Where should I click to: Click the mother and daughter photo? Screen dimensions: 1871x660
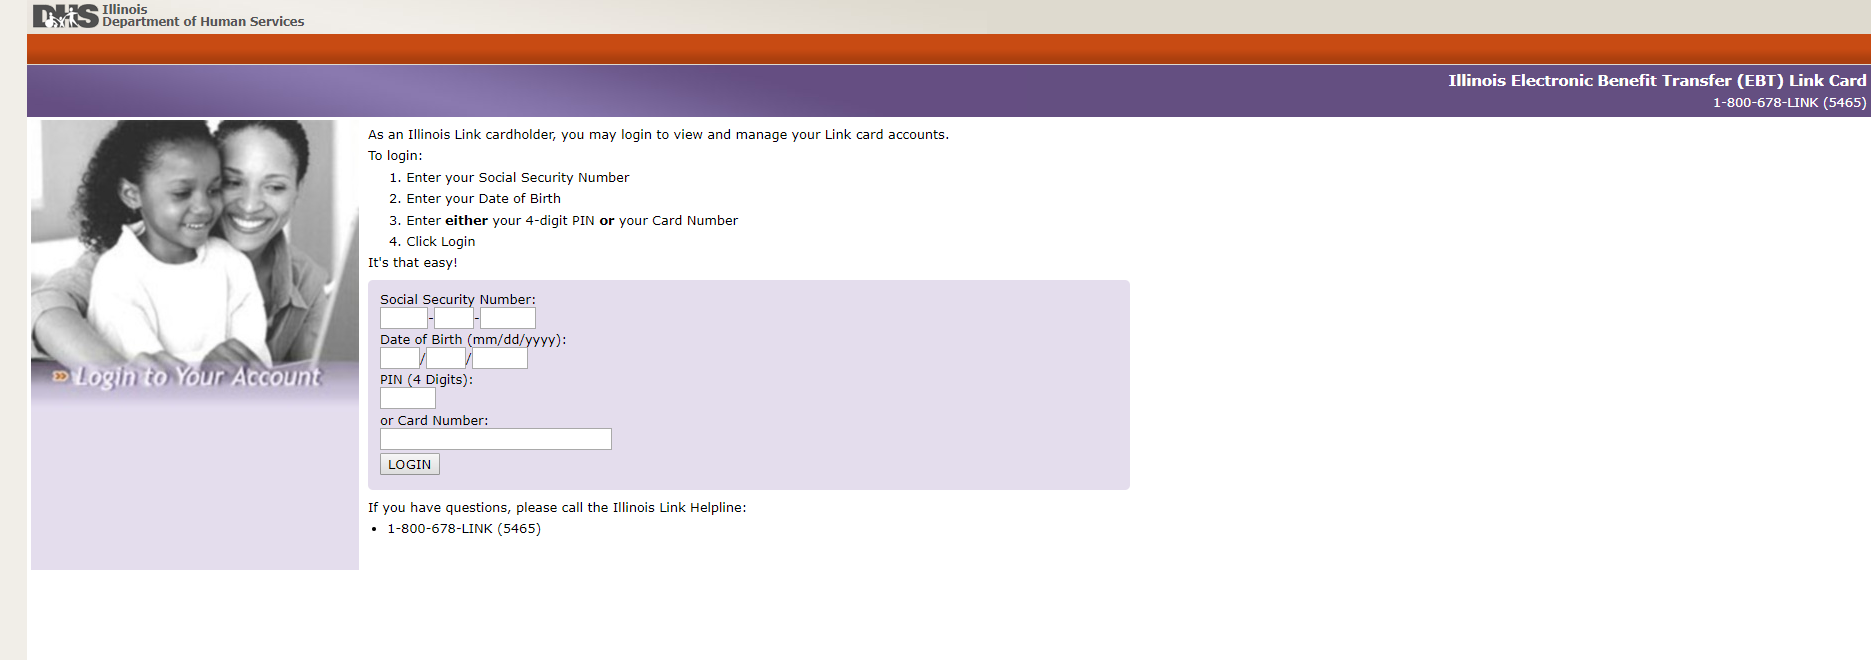(195, 240)
